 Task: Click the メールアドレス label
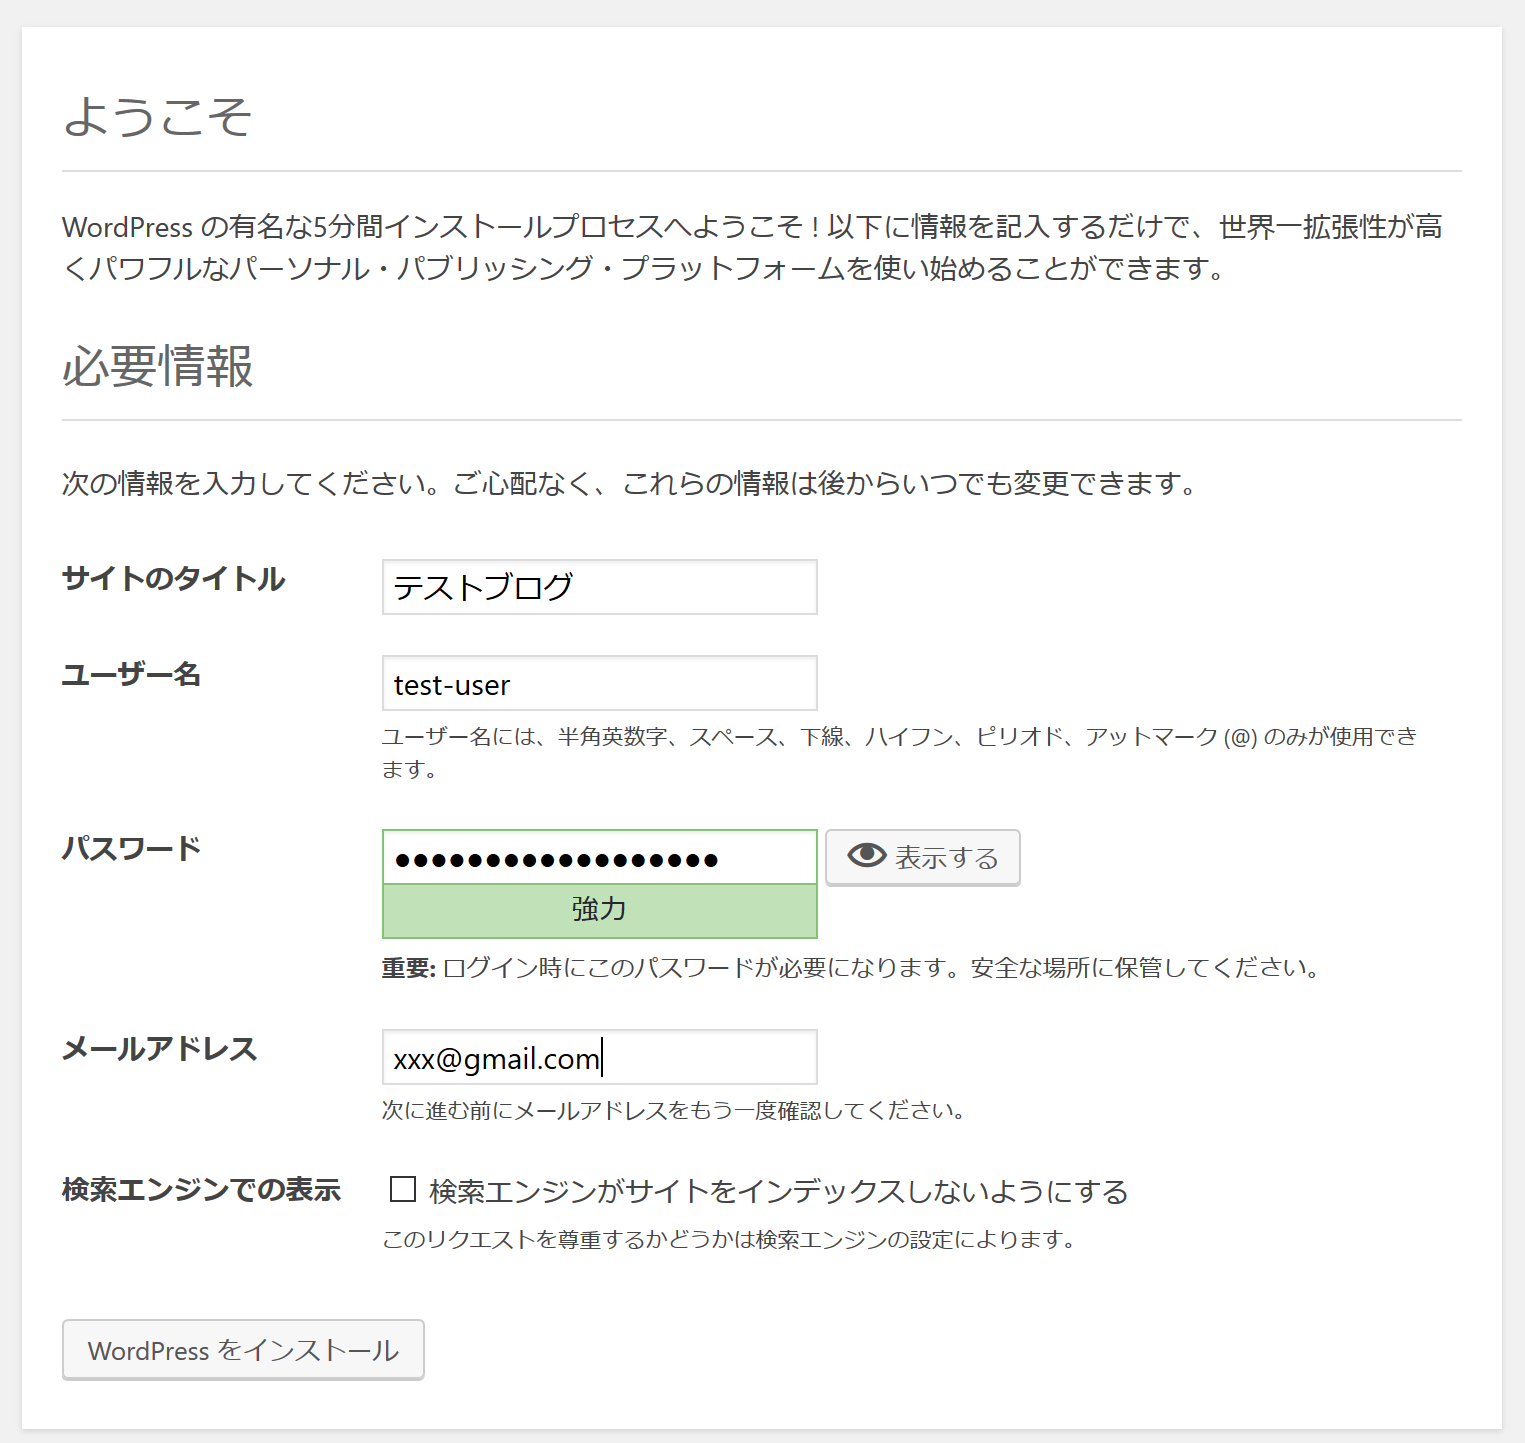(x=159, y=1049)
